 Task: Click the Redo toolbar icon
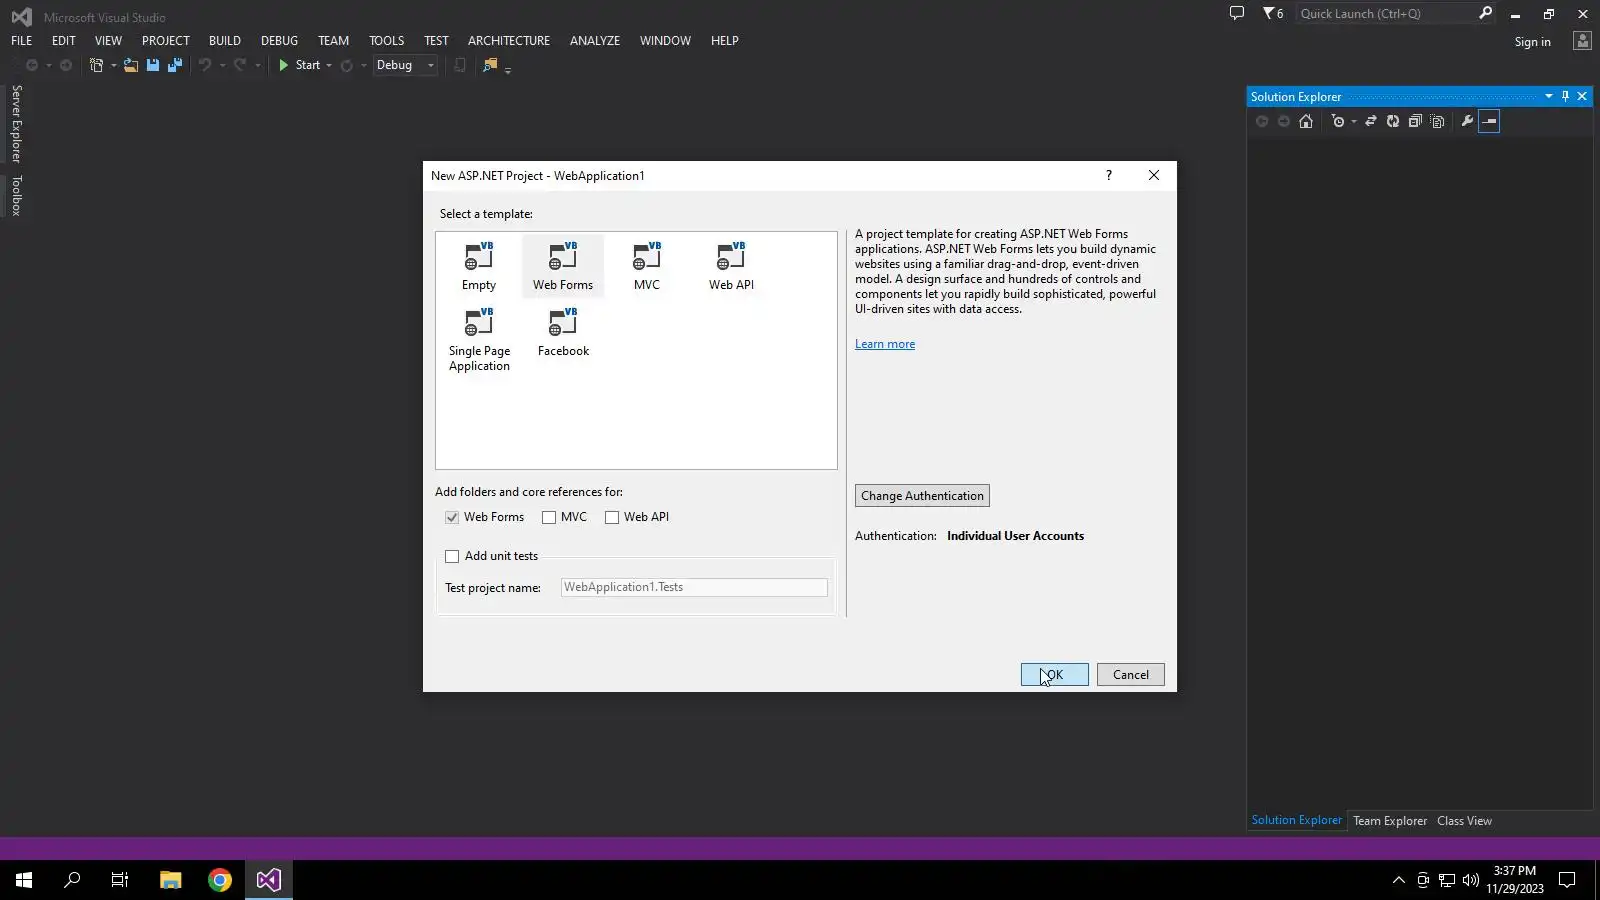[x=240, y=65]
